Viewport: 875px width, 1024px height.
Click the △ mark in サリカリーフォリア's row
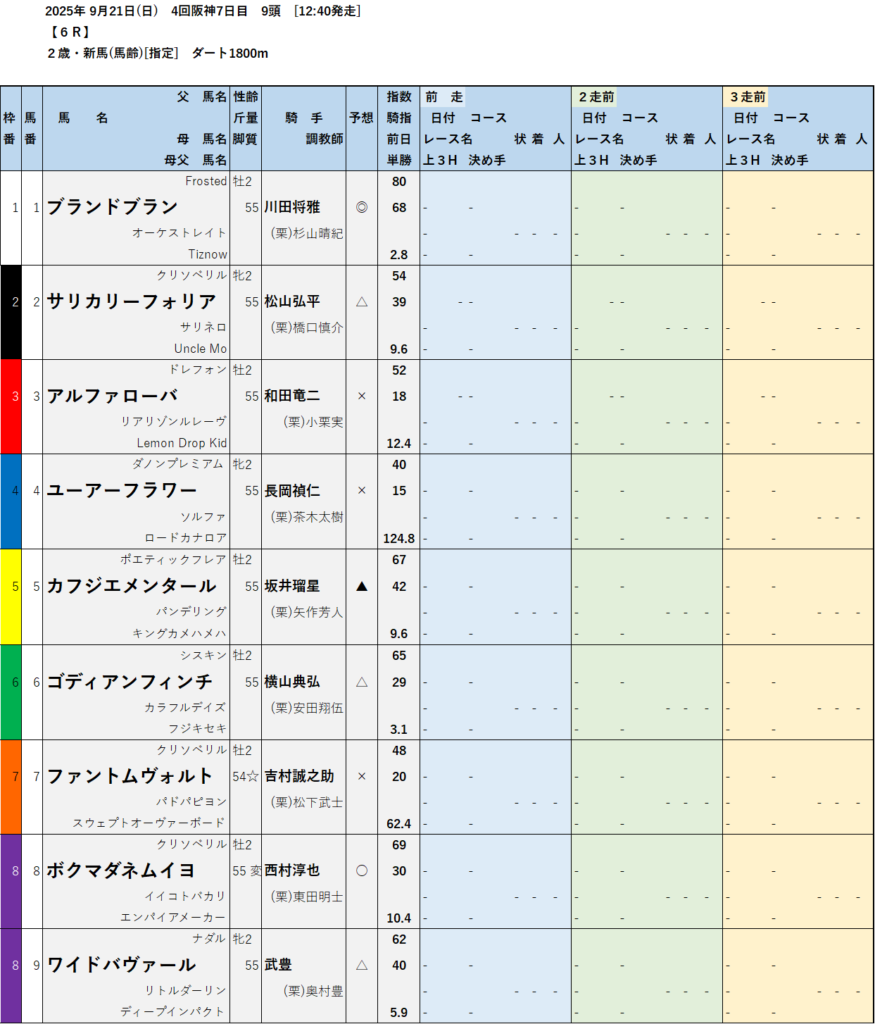[361, 302]
